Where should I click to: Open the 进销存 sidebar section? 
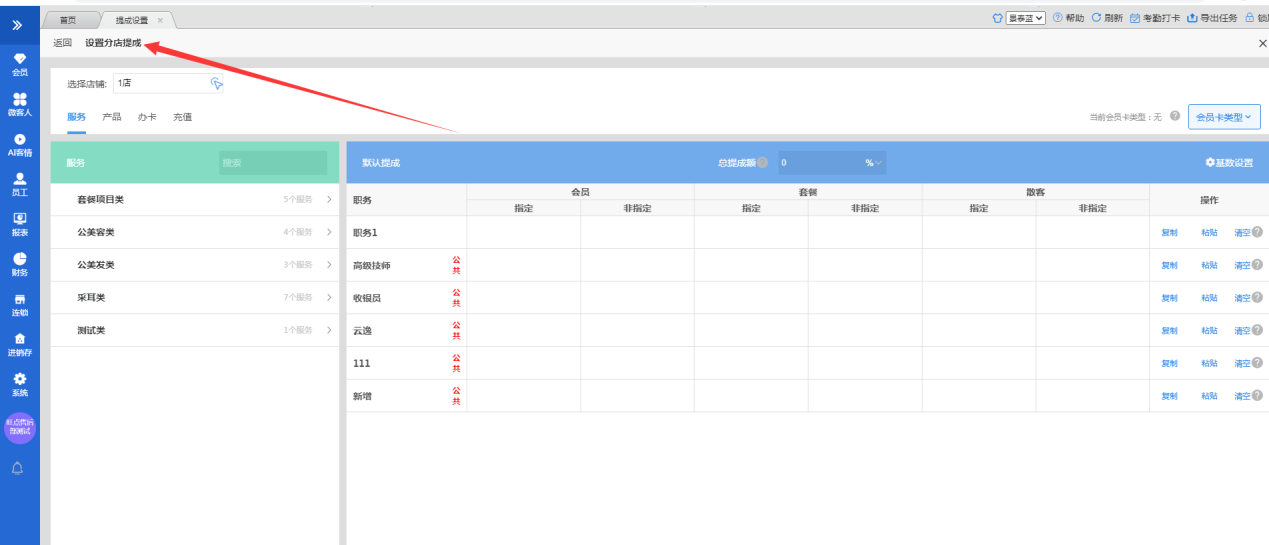[x=19, y=345]
